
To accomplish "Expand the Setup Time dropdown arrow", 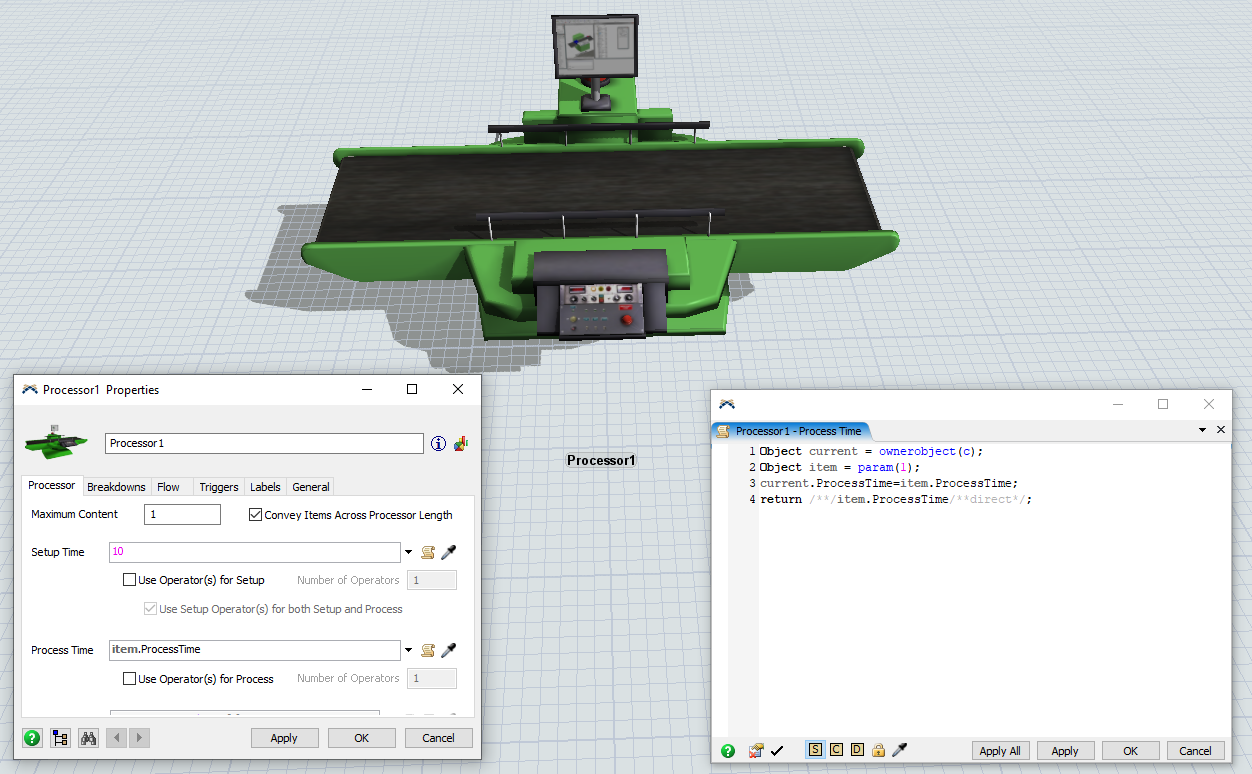I will tap(409, 552).
